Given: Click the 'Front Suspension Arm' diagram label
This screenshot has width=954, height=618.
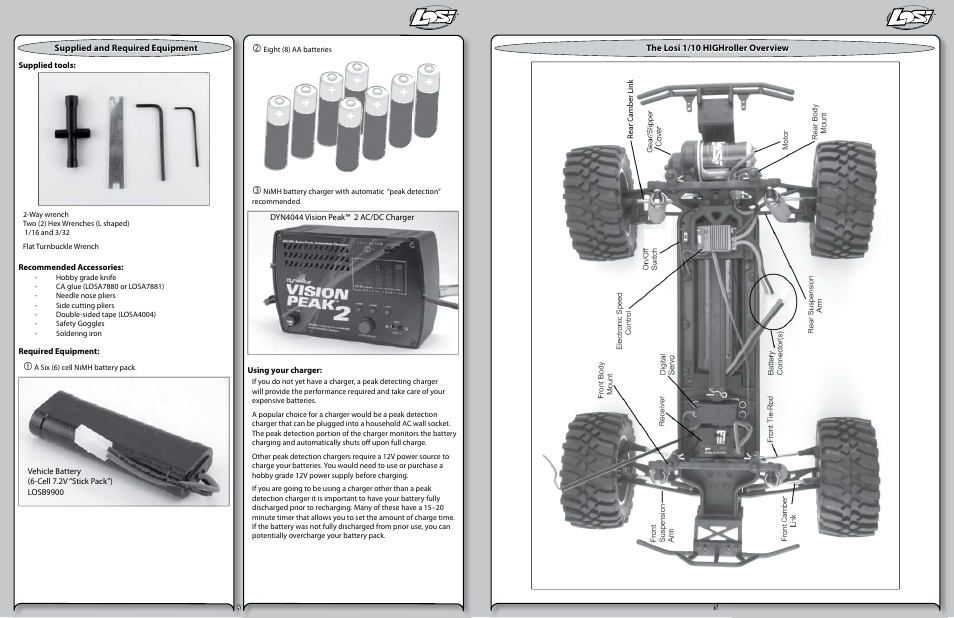Looking at the screenshot, I should (662, 524).
